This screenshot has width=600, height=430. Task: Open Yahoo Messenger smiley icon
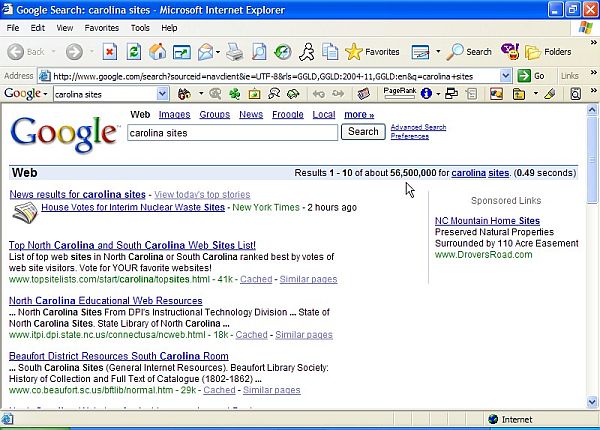coord(510,52)
